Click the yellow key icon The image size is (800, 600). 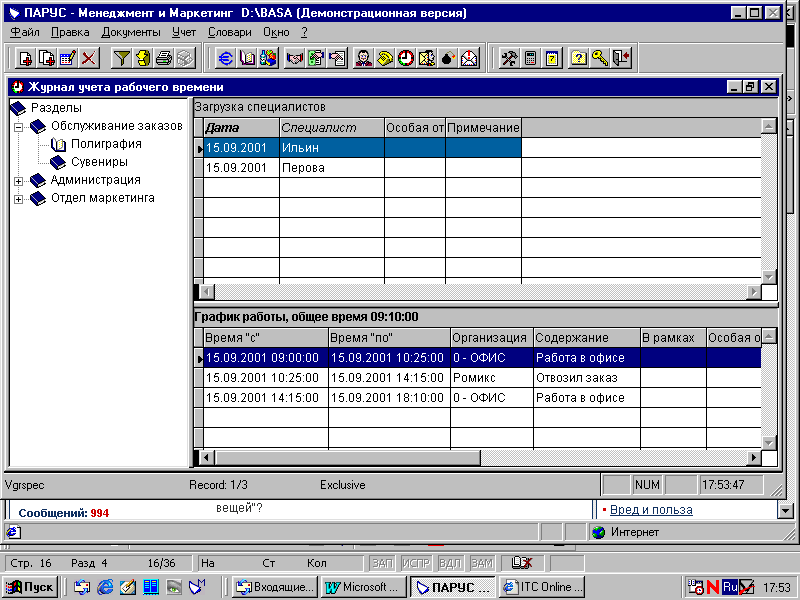(x=600, y=58)
